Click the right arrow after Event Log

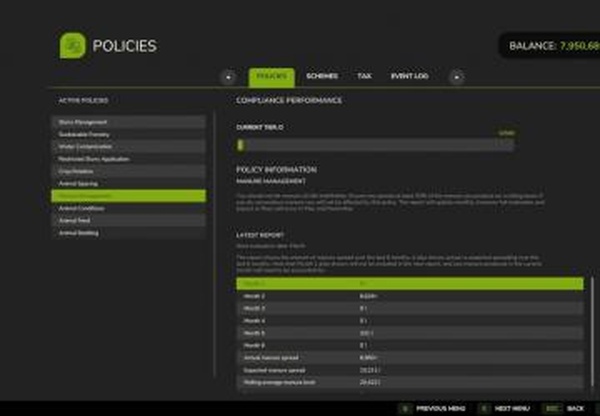[x=457, y=77]
